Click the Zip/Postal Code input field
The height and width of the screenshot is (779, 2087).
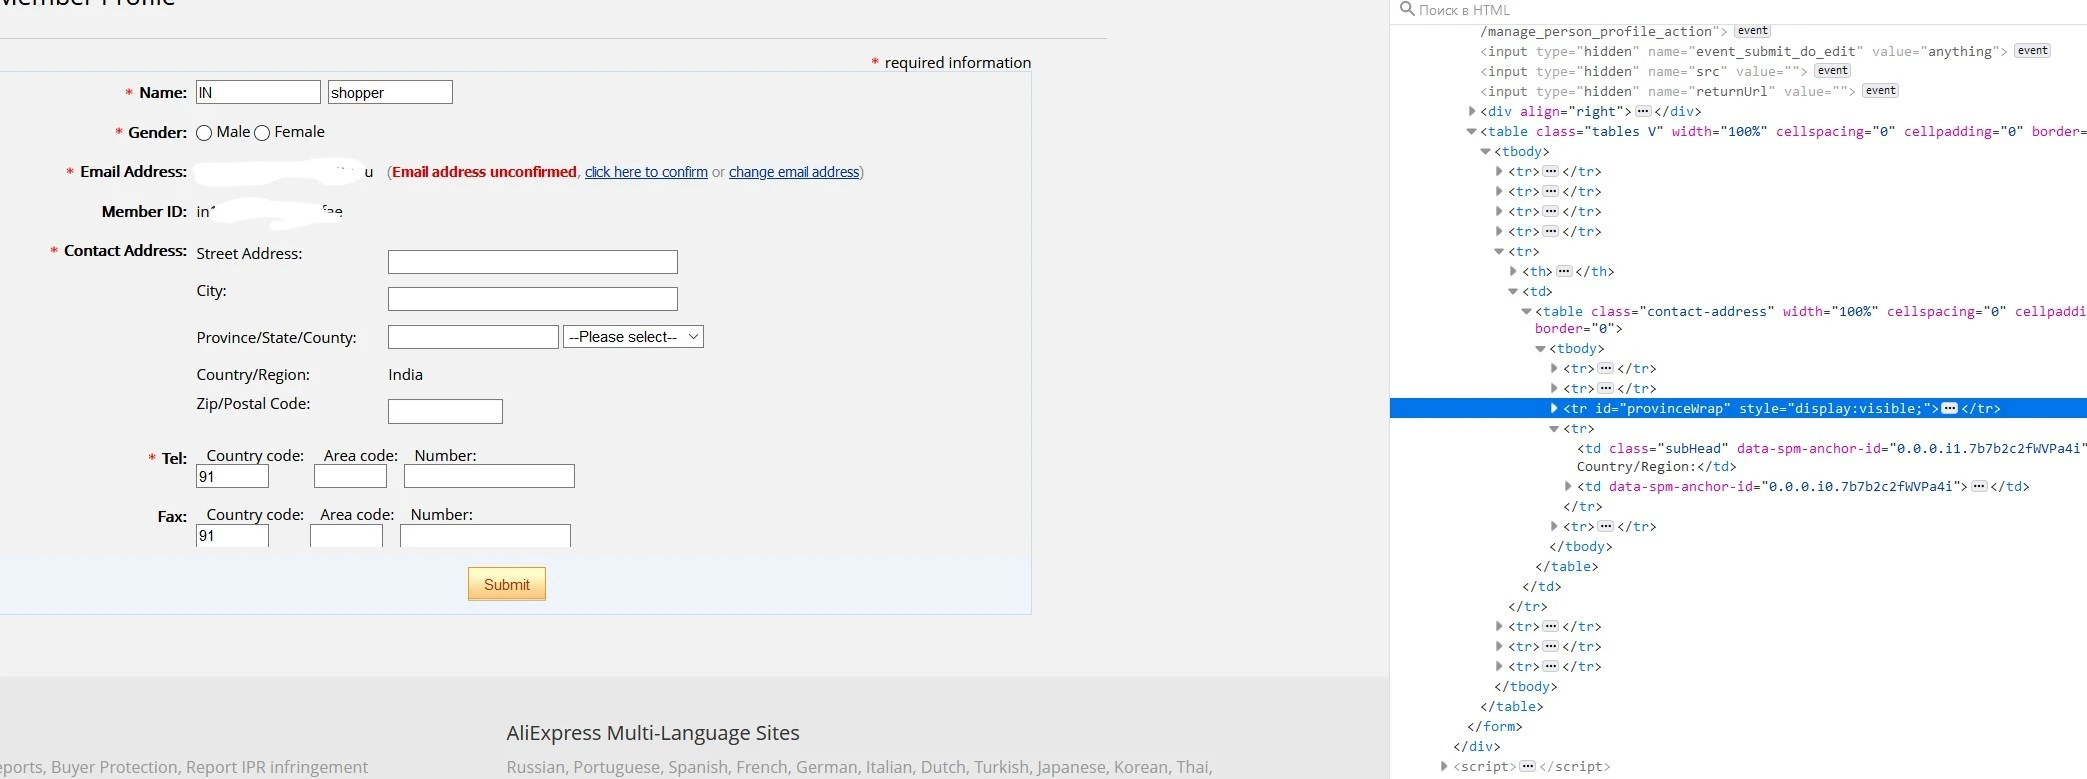click(445, 411)
